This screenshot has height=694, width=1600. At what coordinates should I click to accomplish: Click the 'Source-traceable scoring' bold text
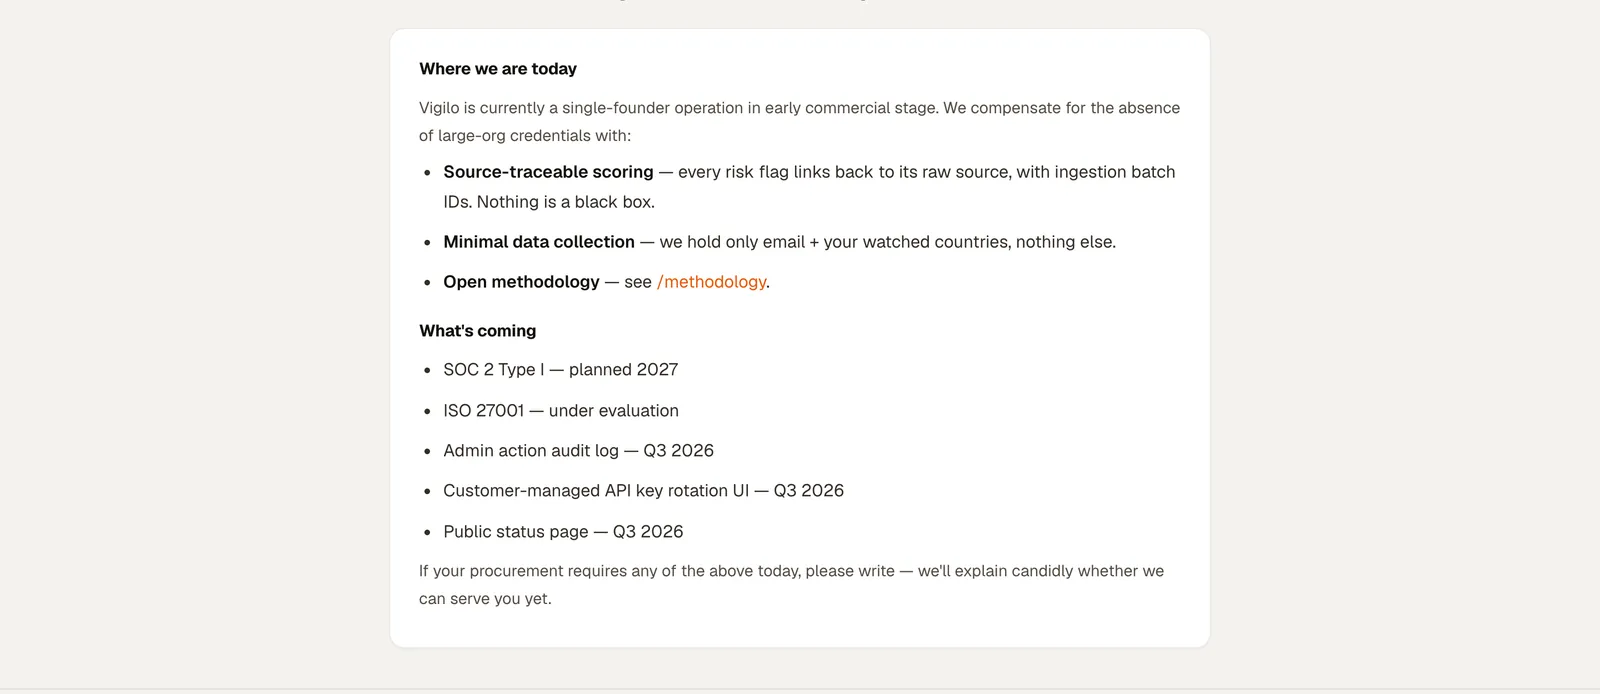(548, 172)
